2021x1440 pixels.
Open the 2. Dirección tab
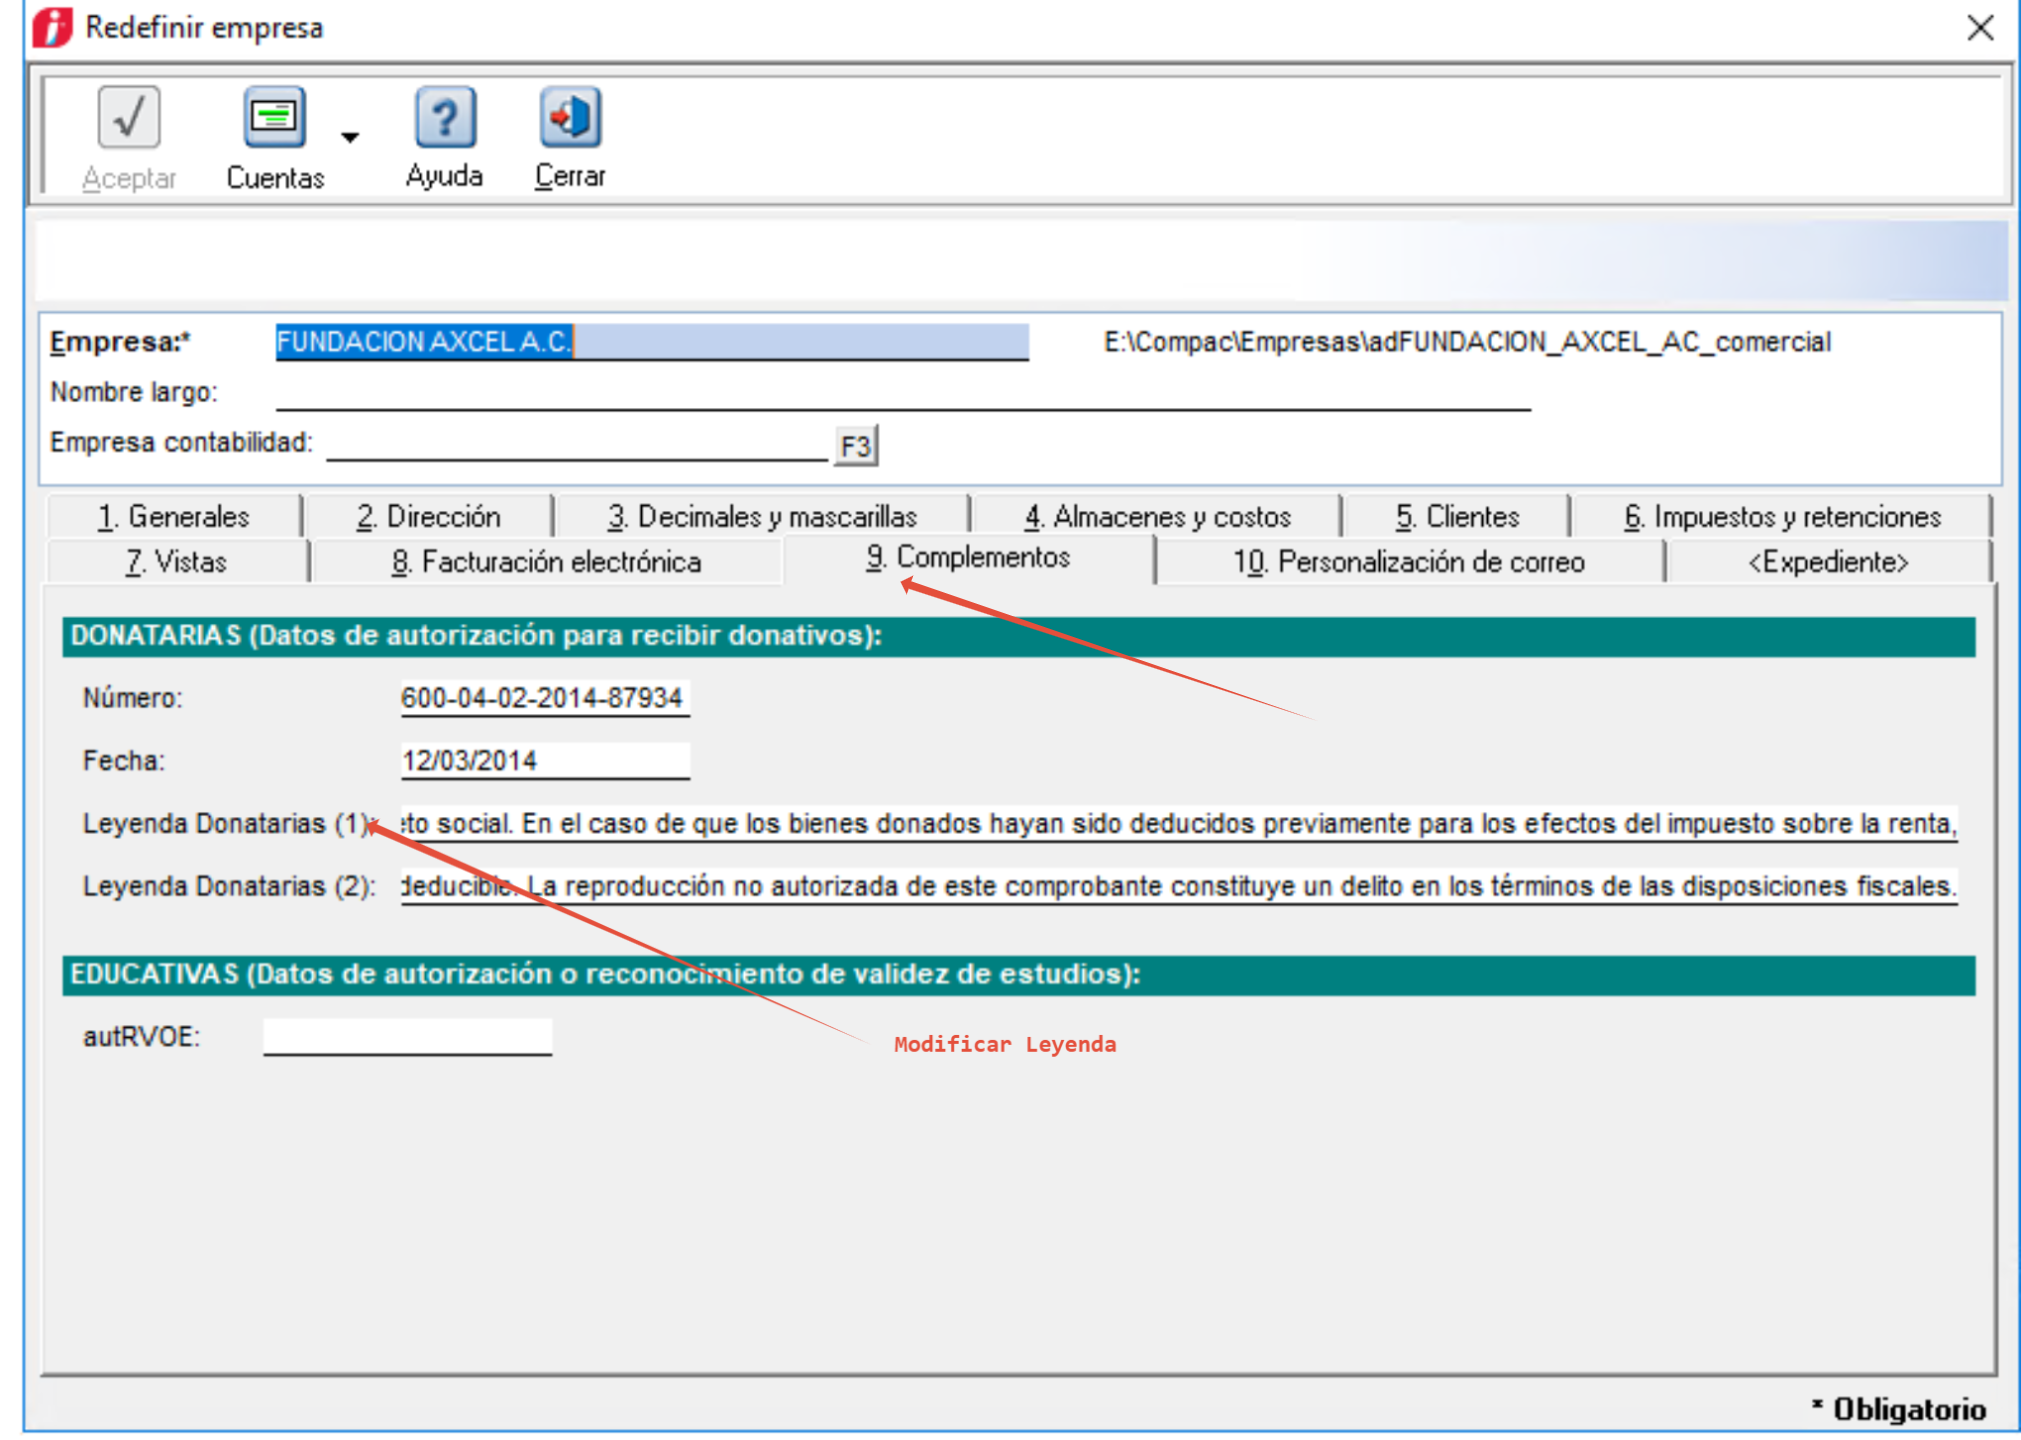429,517
